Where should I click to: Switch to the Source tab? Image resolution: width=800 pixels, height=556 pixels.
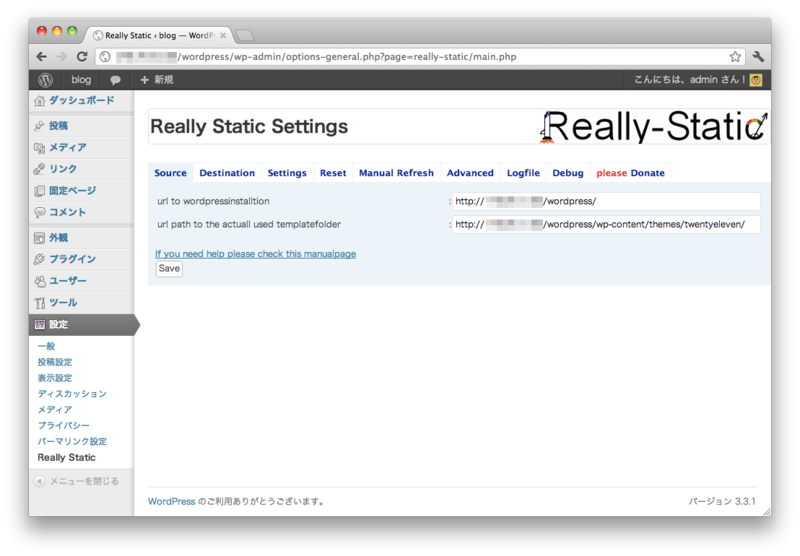tap(170, 173)
